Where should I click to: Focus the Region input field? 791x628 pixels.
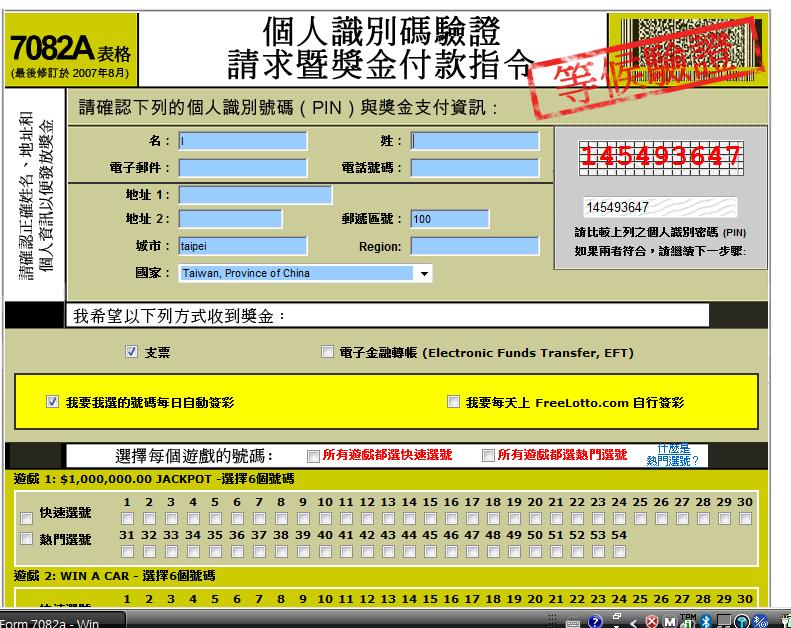[x=475, y=246]
